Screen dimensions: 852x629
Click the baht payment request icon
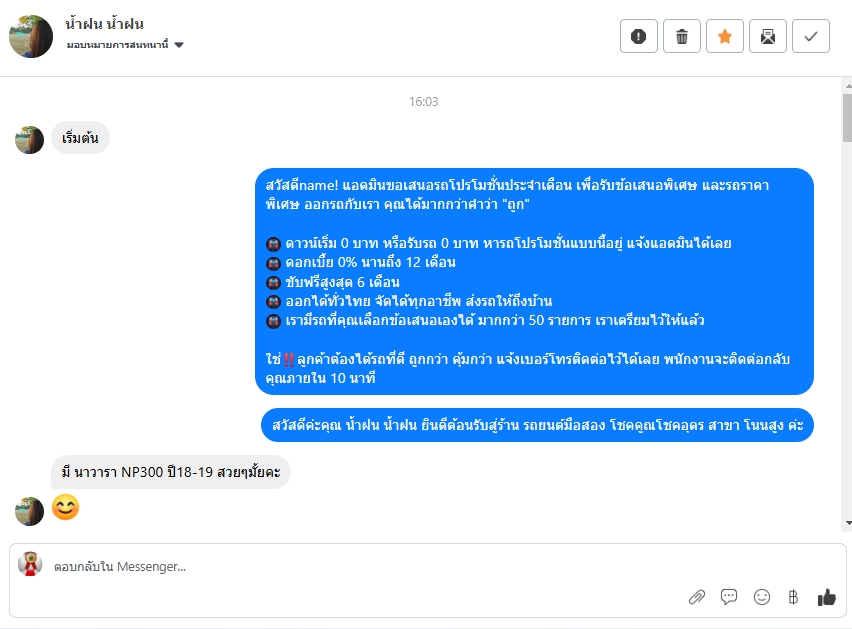(793, 597)
